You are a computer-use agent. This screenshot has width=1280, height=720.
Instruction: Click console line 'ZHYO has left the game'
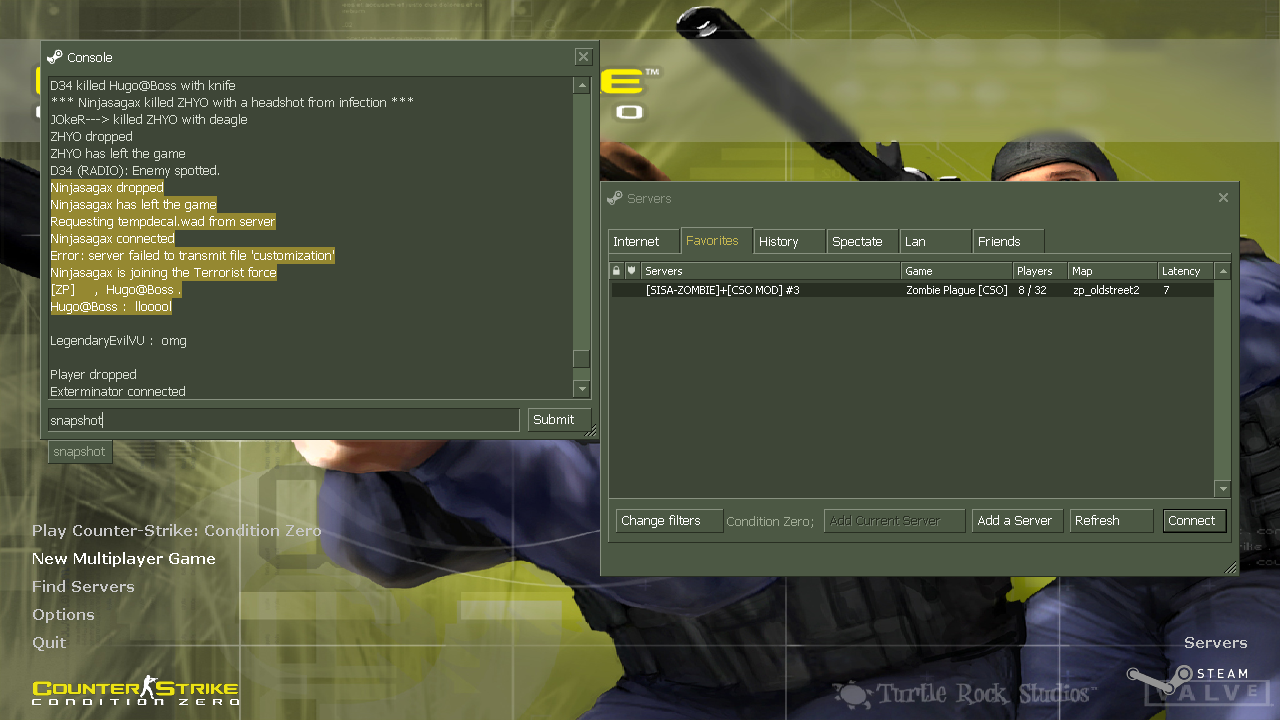click(x=118, y=154)
